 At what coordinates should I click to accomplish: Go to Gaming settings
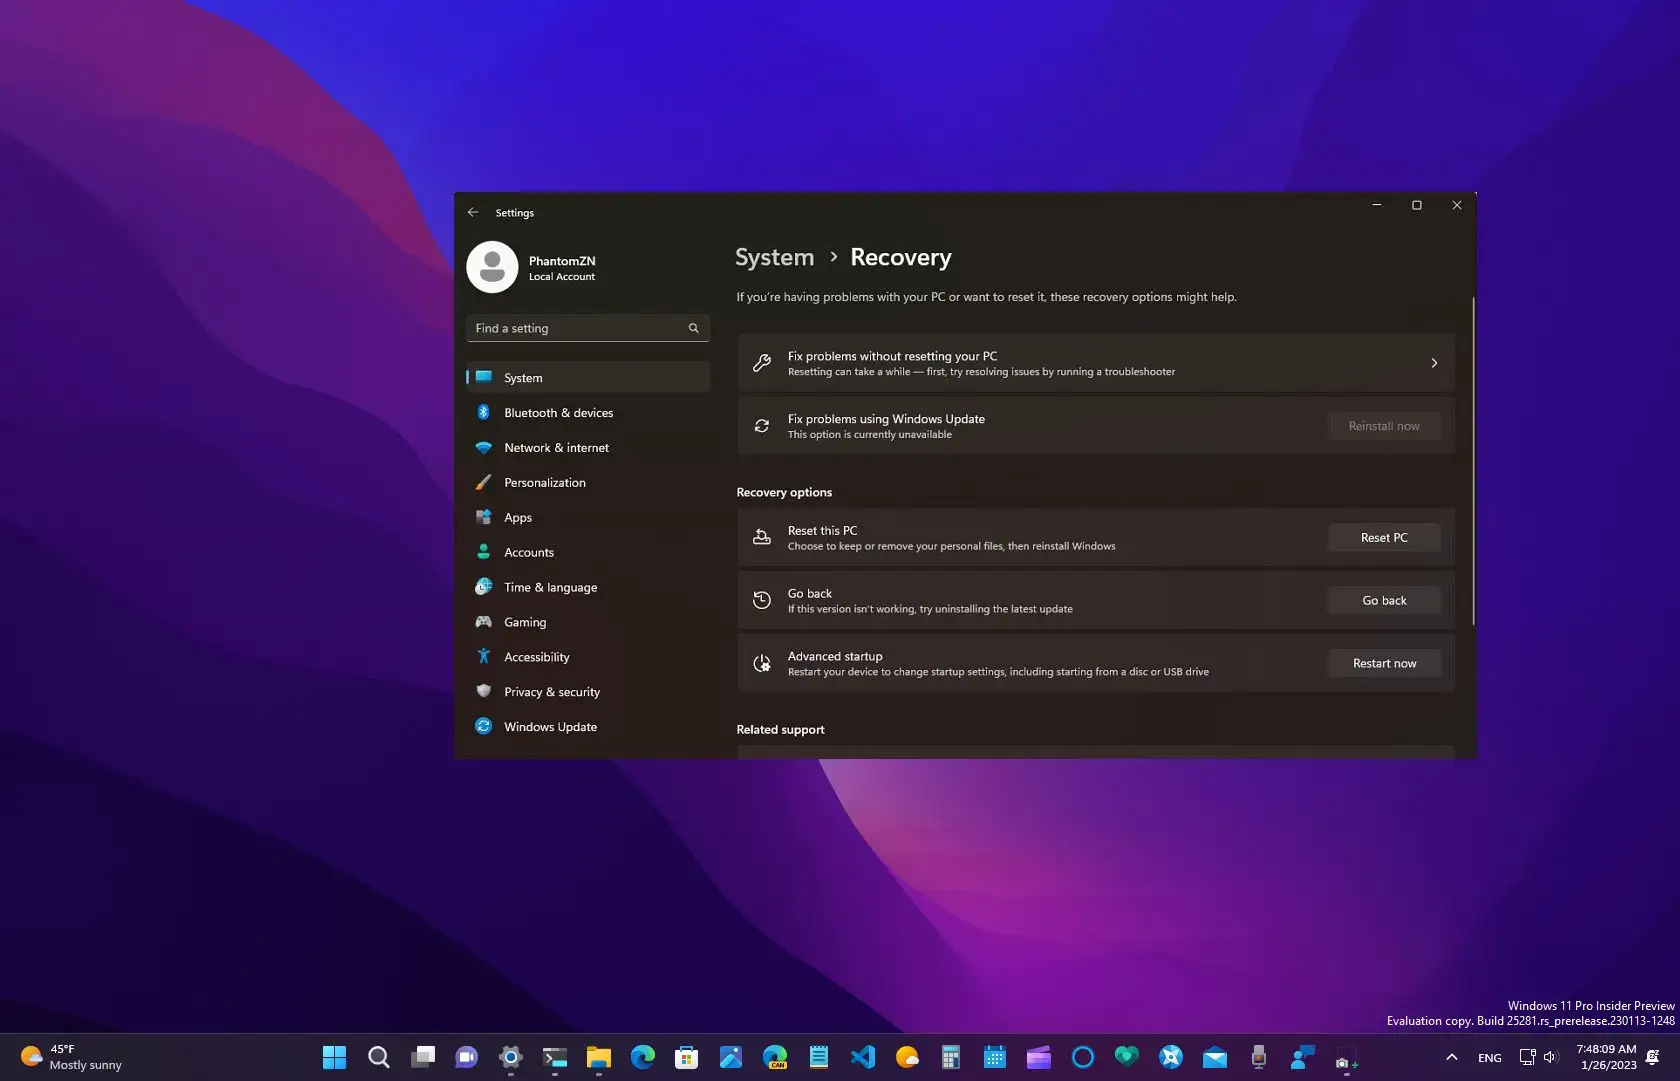(588, 622)
